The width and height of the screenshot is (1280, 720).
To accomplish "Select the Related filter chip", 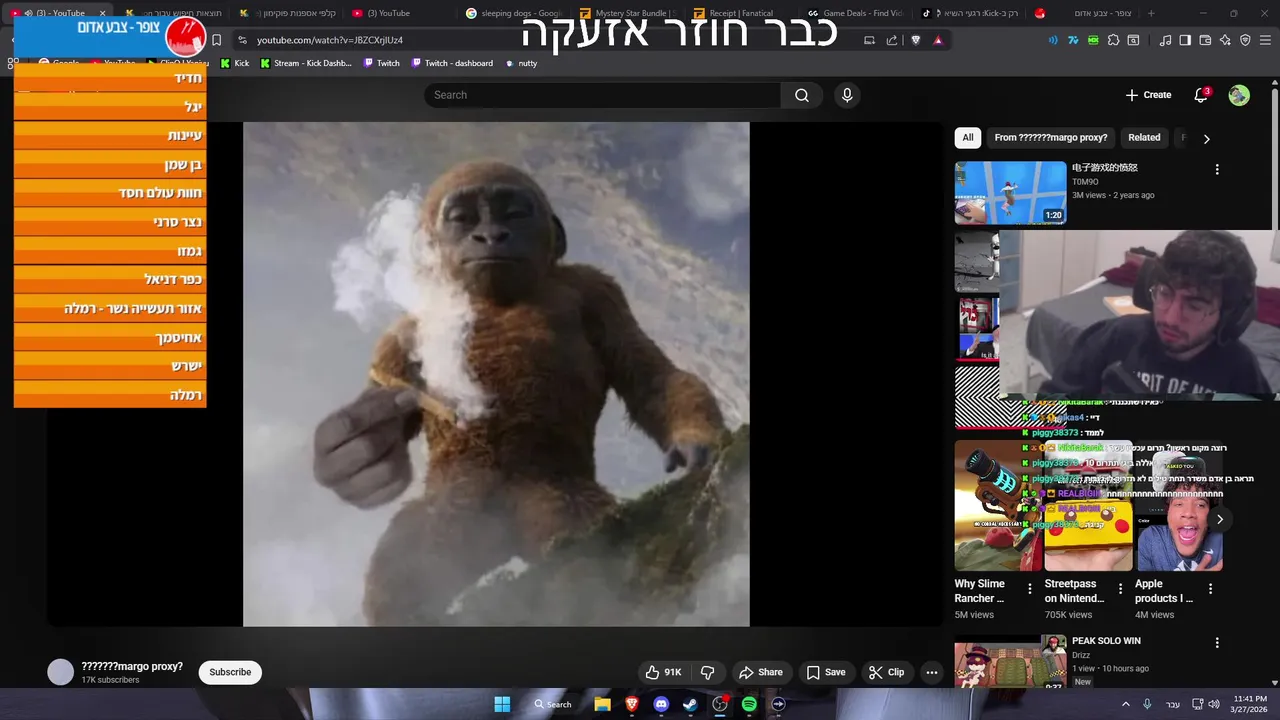I will tap(1144, 138).
